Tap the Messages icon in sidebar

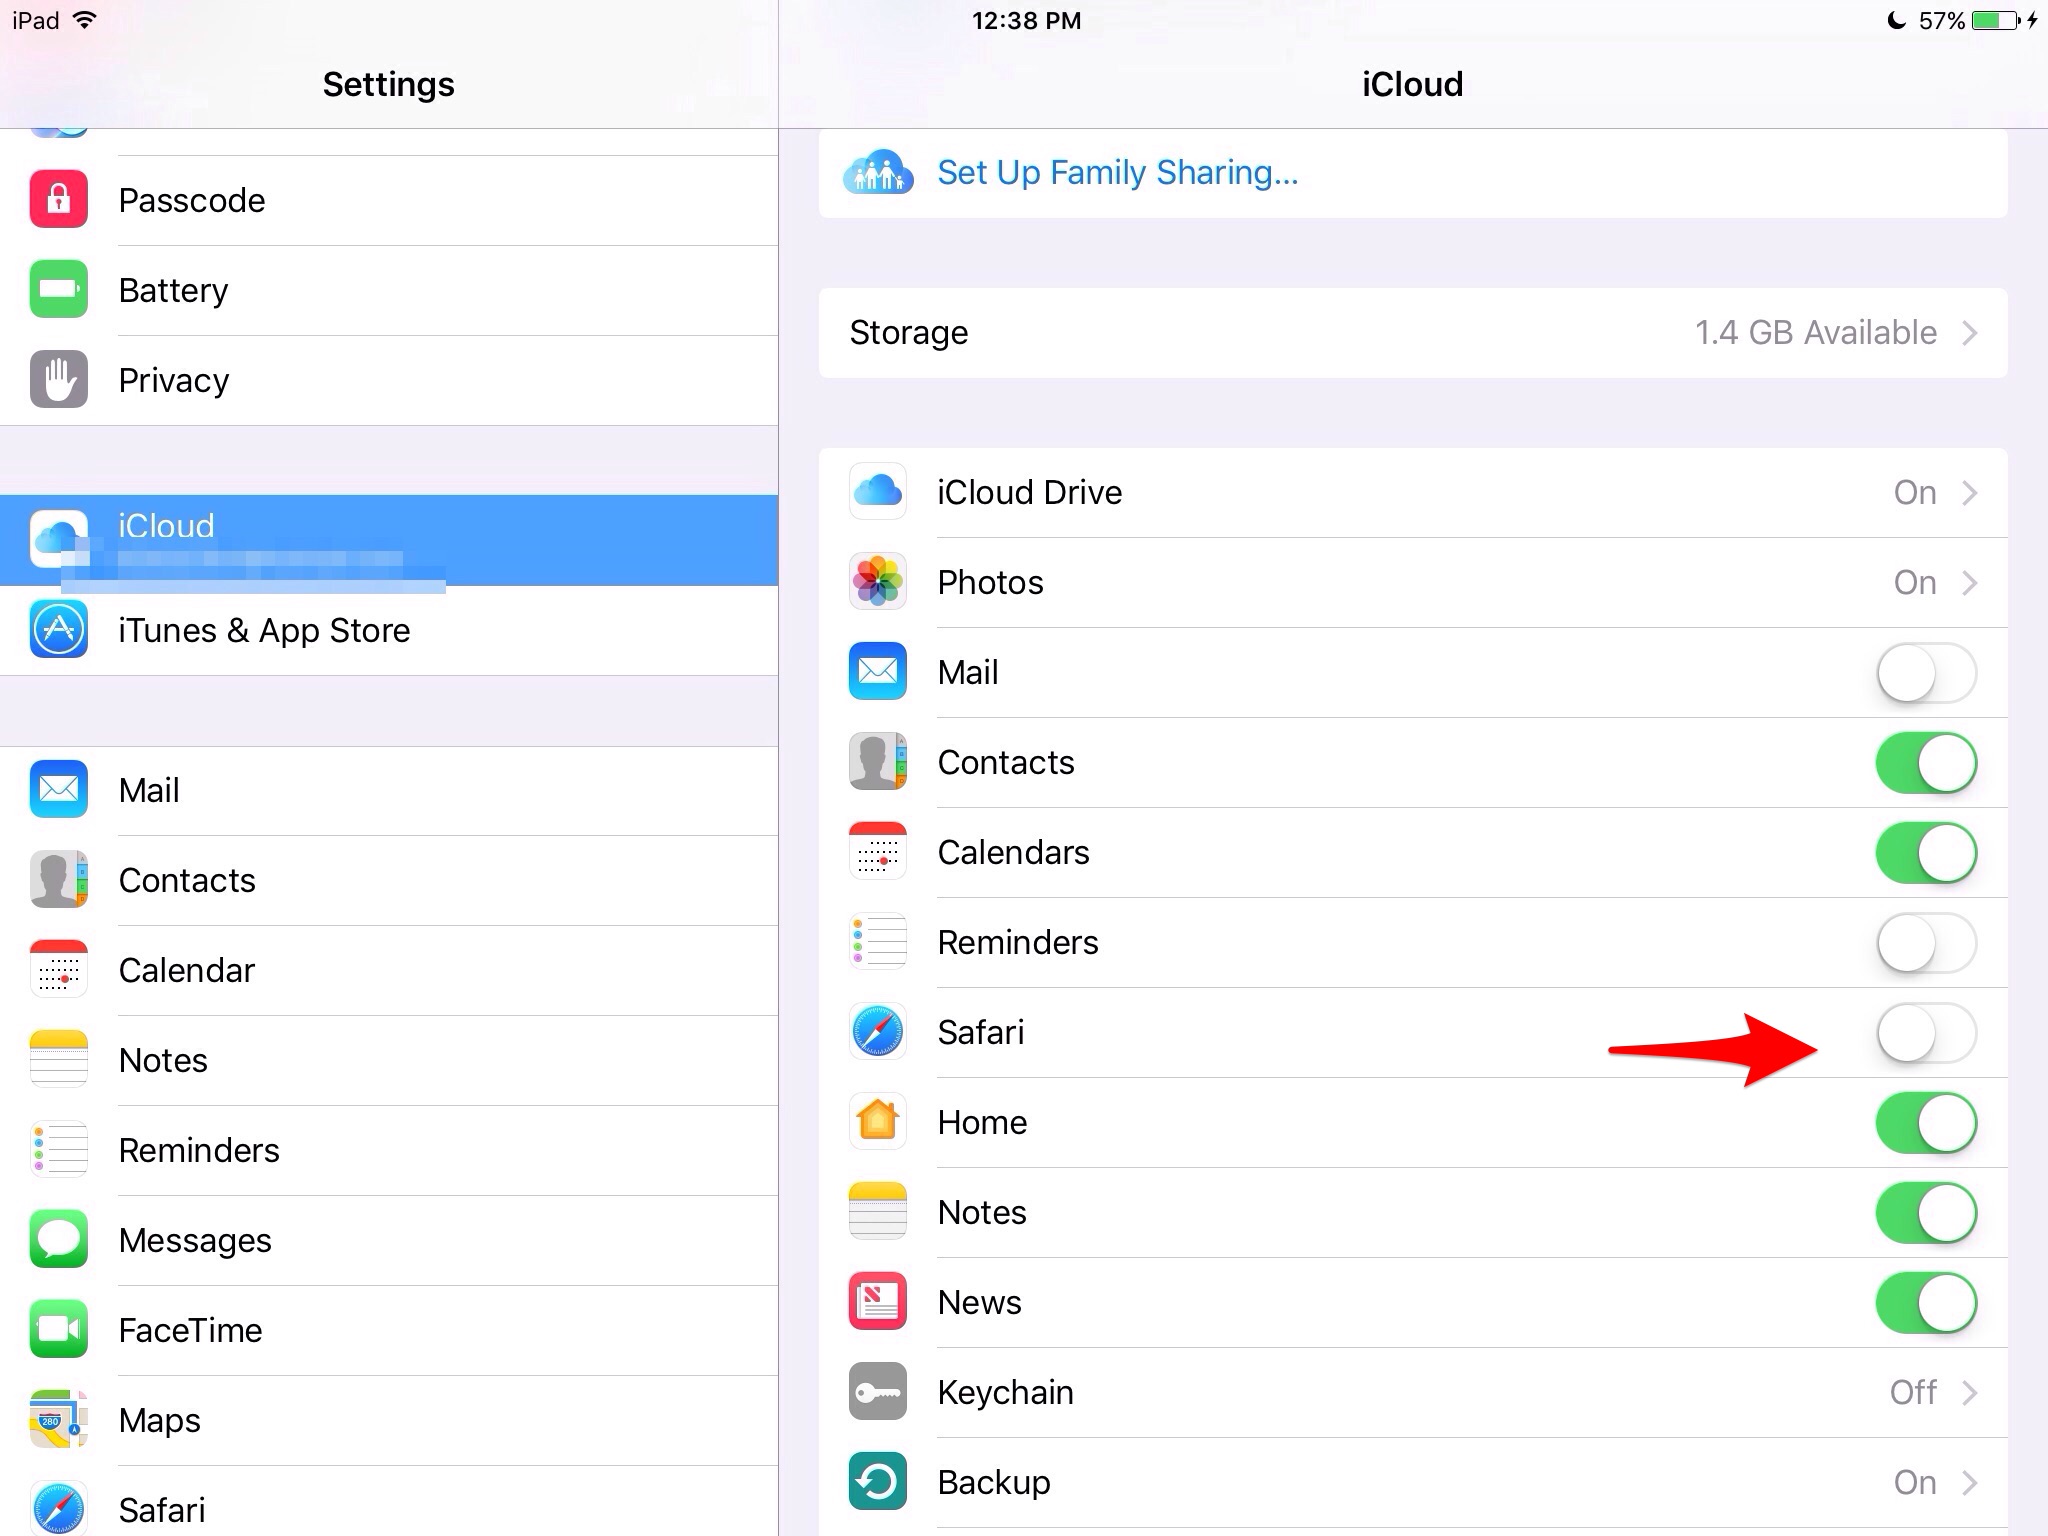(x=59, y=1239)
